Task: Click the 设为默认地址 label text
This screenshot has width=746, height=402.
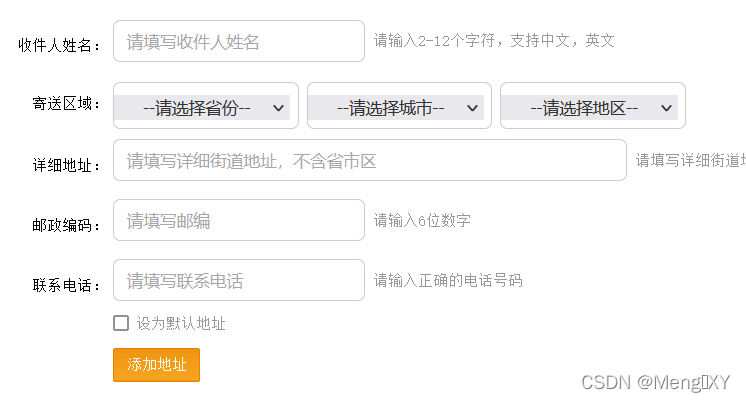Action: click(181, 324)
